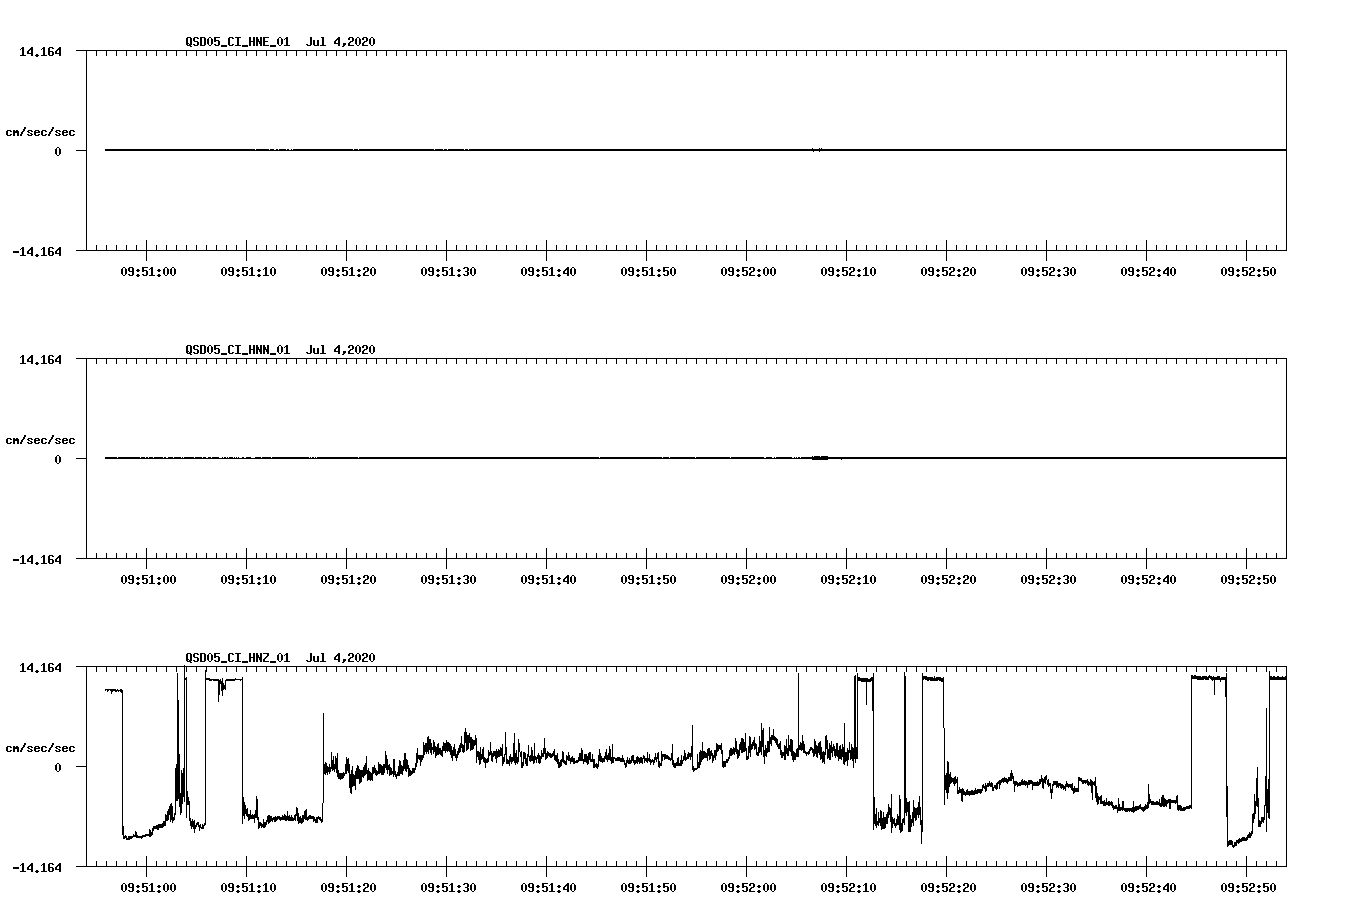Click the 09:51:10 label on HNZ chart

click(248, 887)
